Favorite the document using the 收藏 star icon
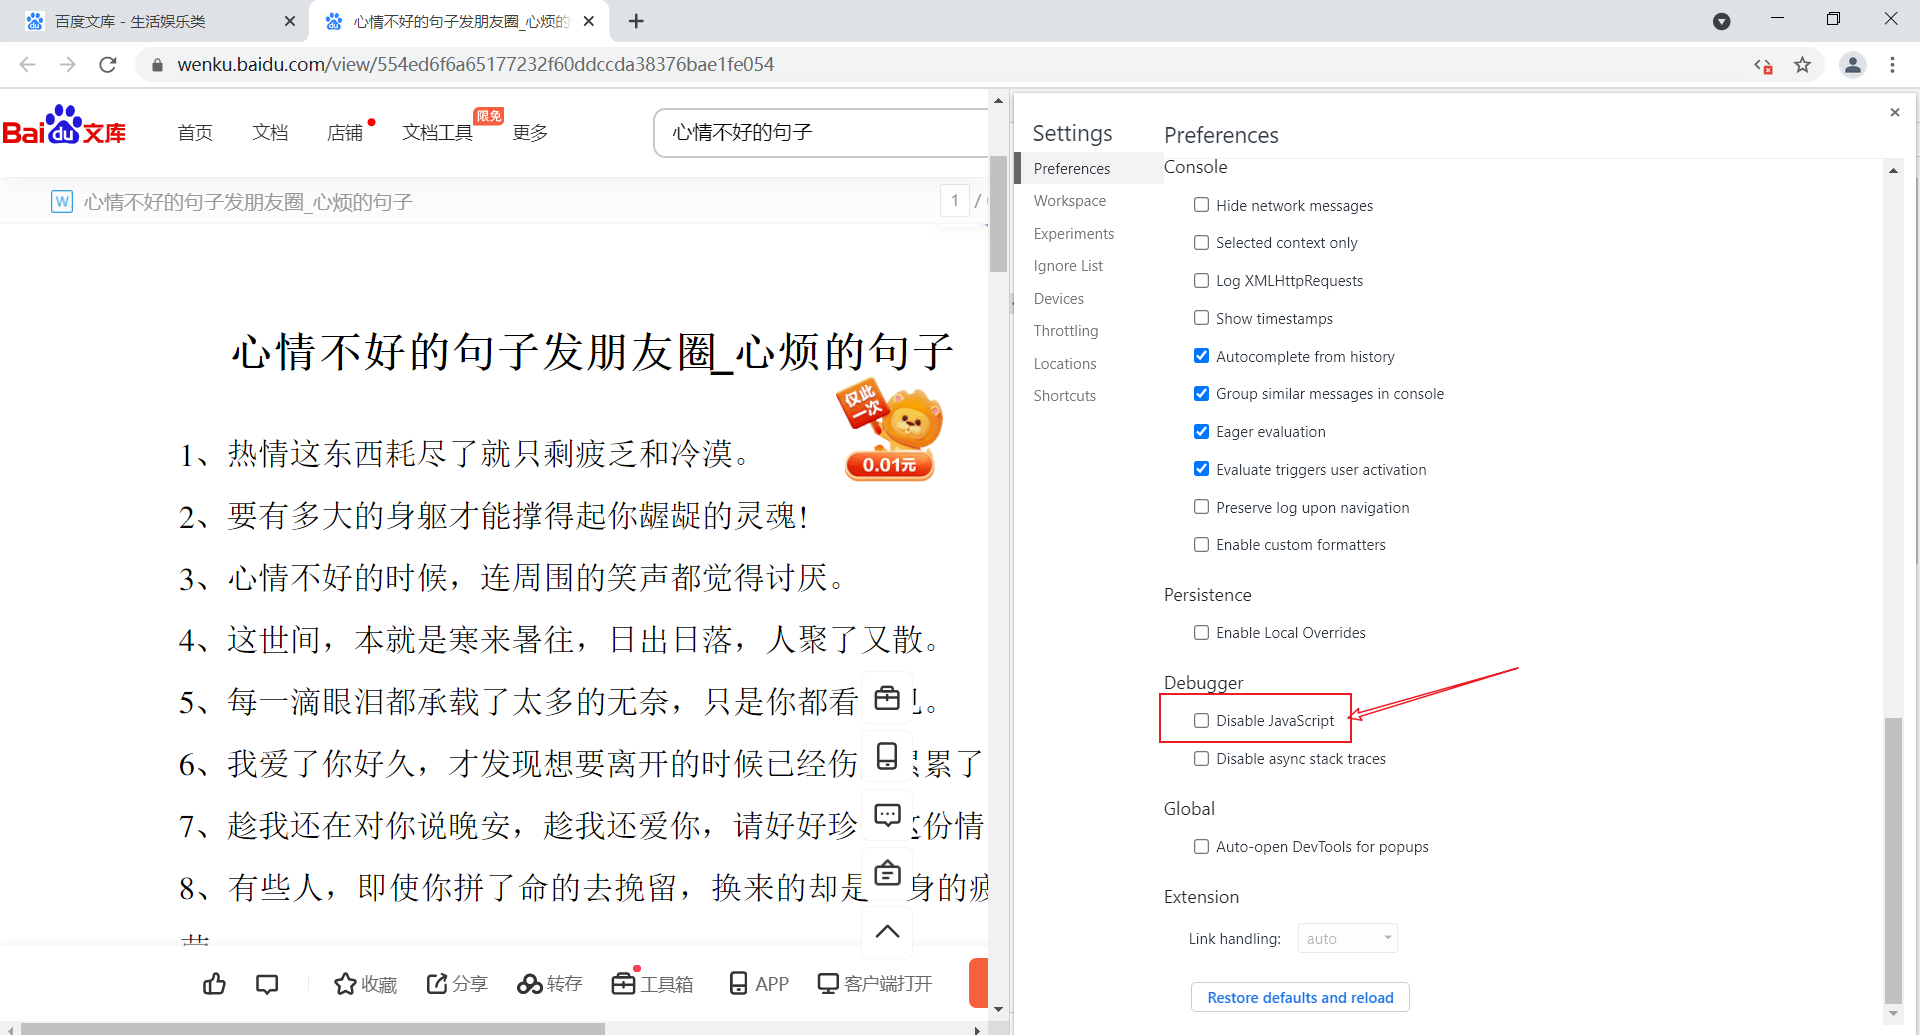1920x1035 pixels. coord(364,983)
